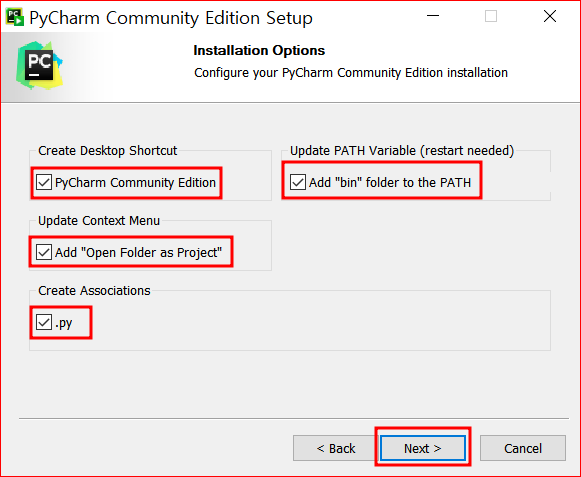The width and height of the screenshot is (581, 477).
Task: Go back with the < Back button
Action: click(x=336, y=448)
